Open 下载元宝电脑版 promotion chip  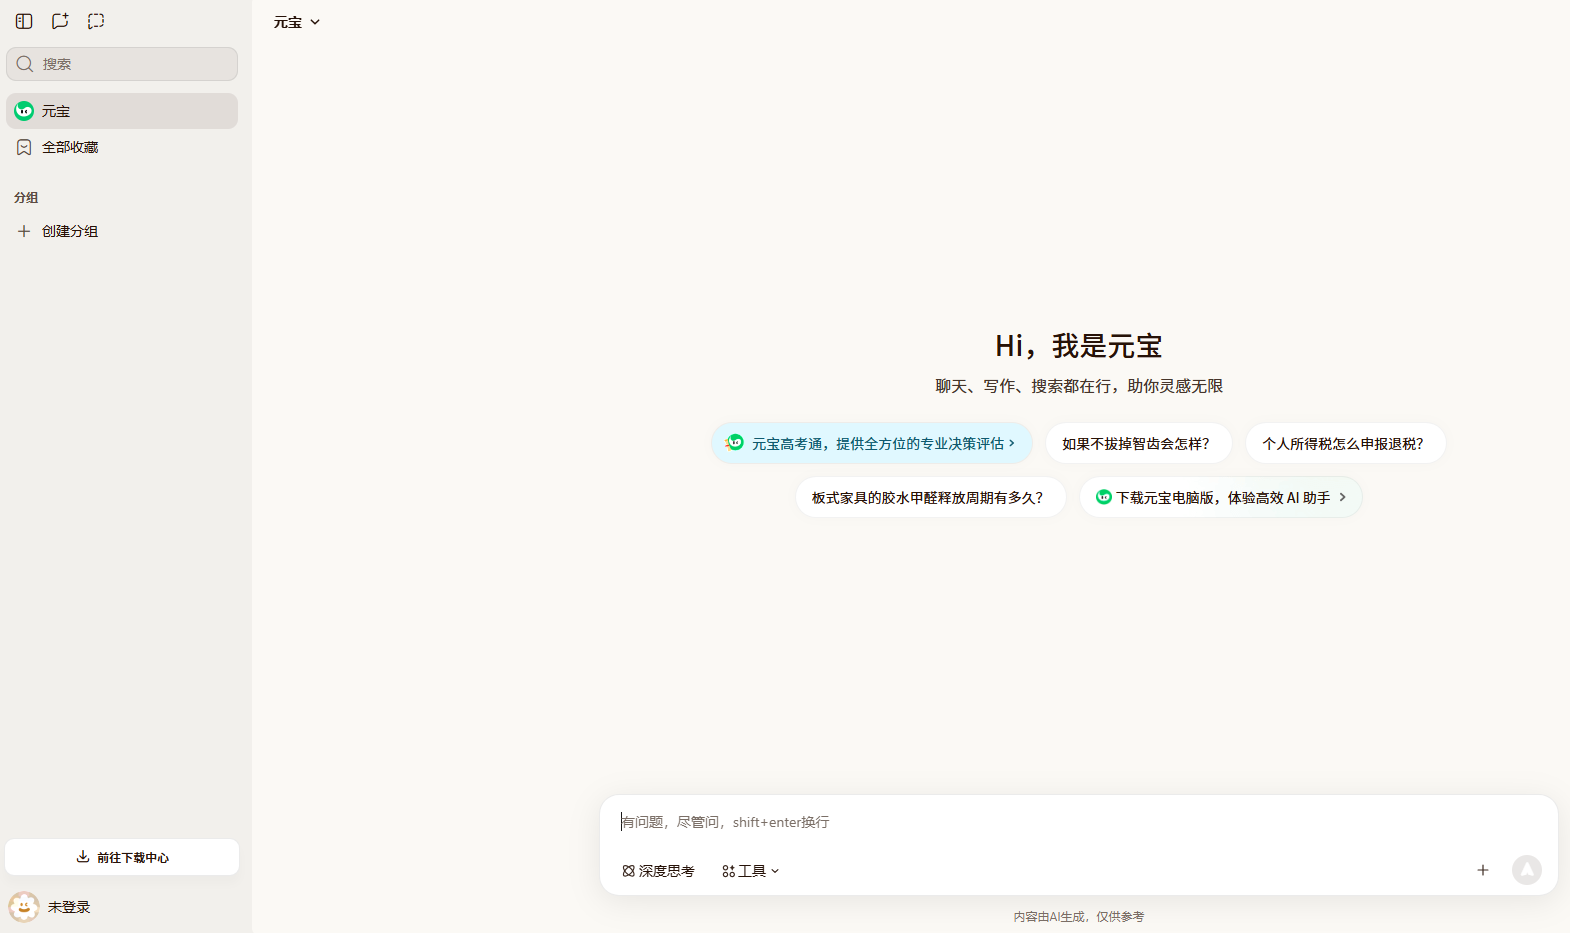1221,497
